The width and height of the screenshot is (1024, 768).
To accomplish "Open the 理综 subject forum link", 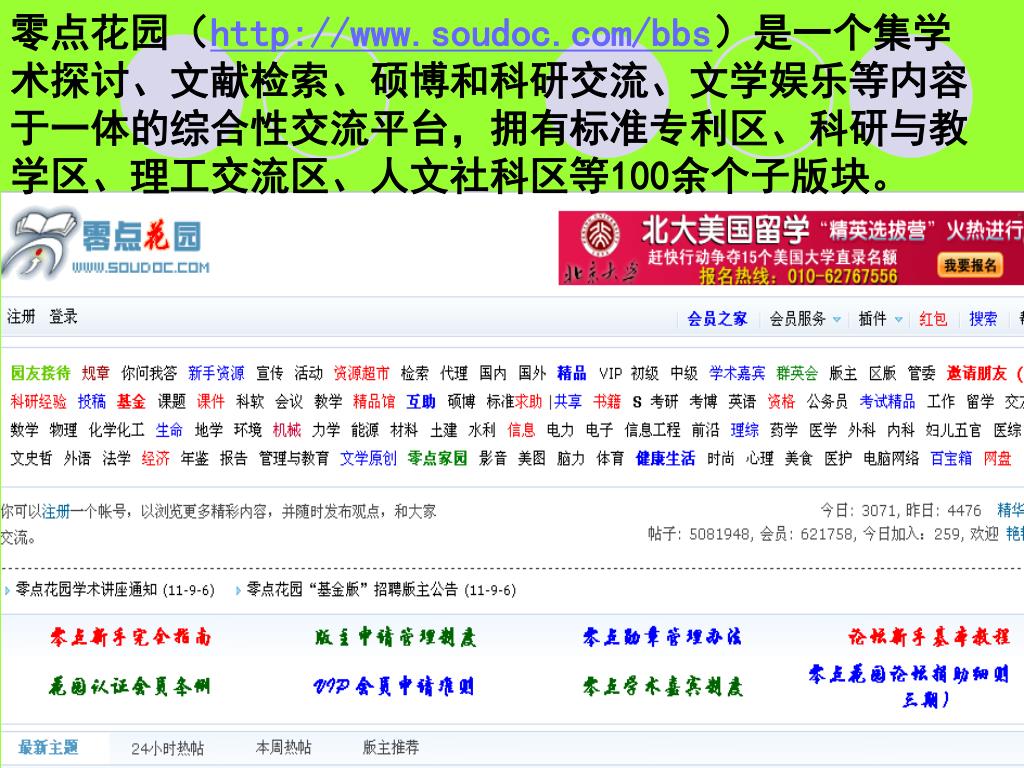I will pos(744,430).
